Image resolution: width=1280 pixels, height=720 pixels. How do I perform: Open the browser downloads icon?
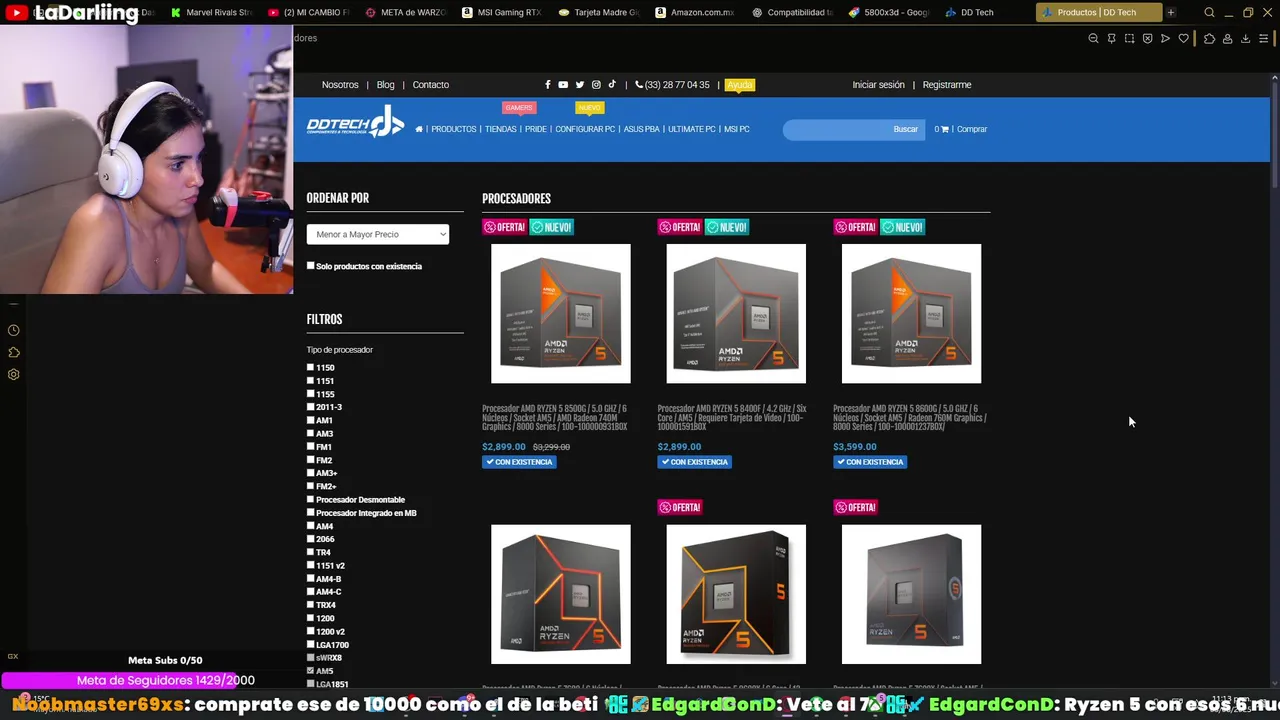coord(1245,39)
